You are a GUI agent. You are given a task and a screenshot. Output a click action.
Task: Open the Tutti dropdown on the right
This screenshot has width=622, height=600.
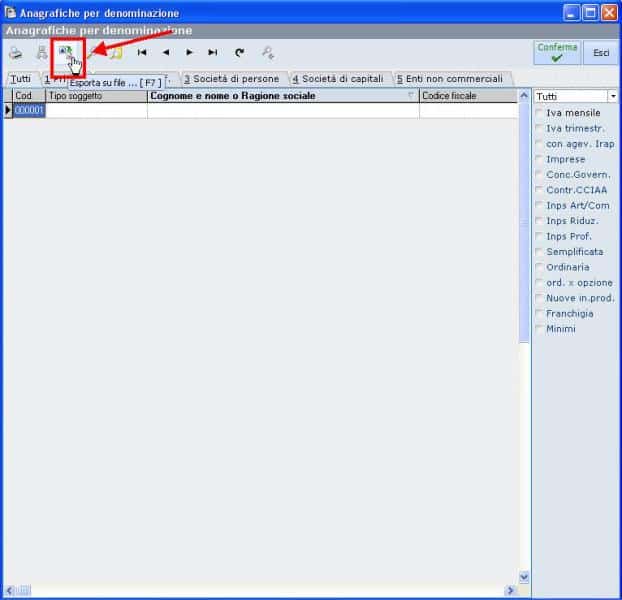[x=612, y=97]
